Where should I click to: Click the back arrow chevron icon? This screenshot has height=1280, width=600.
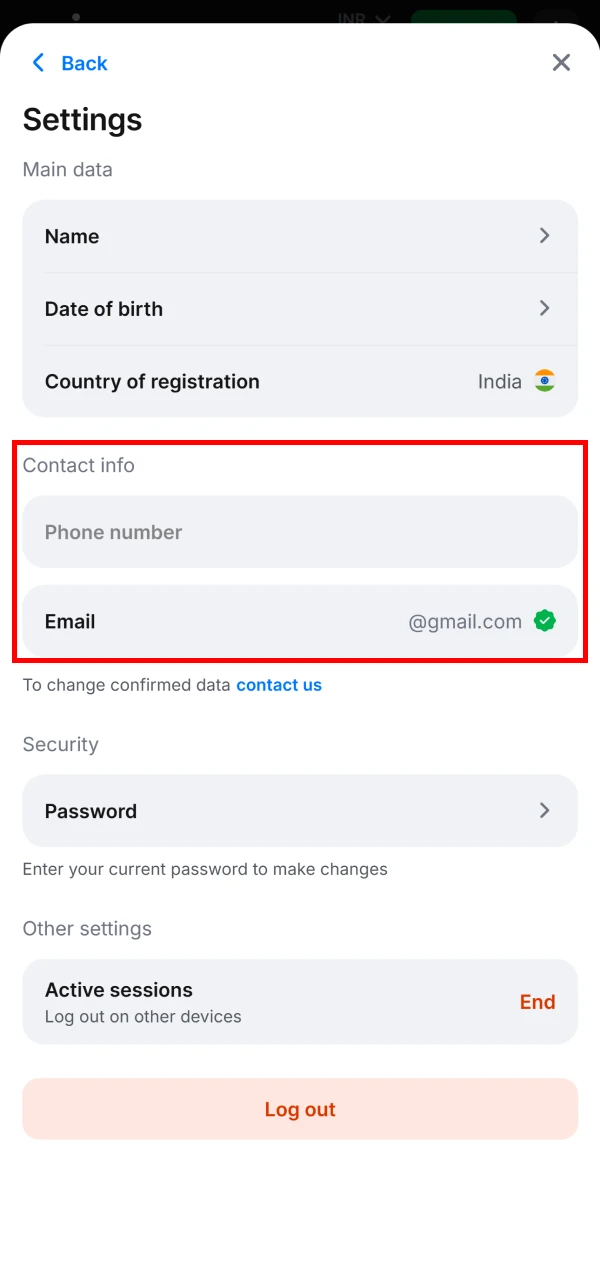38,62
